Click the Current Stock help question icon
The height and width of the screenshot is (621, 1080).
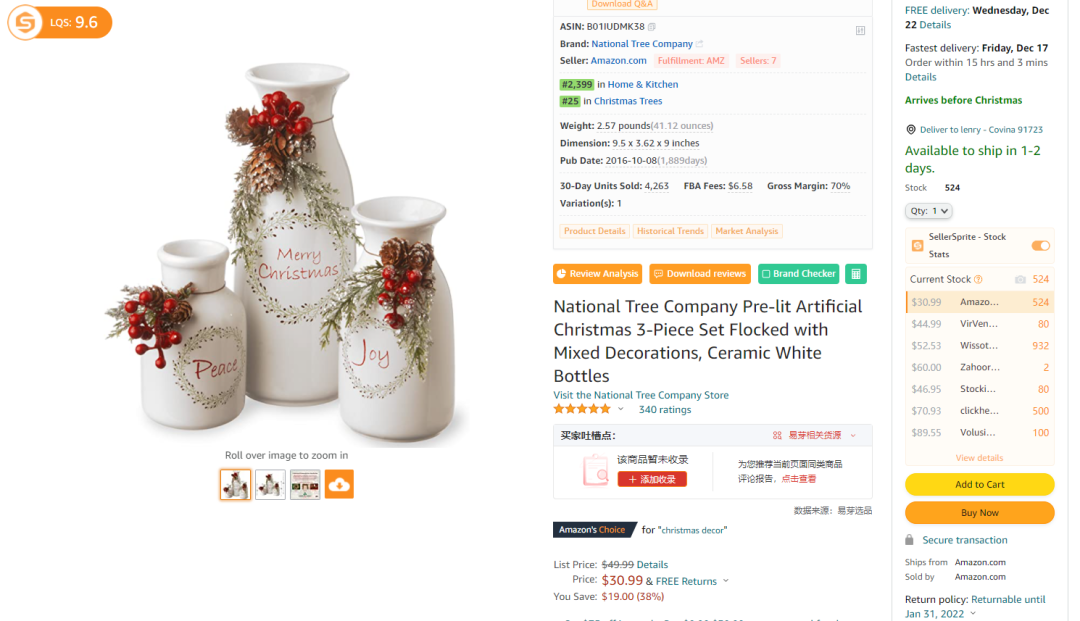coord(978,280)
